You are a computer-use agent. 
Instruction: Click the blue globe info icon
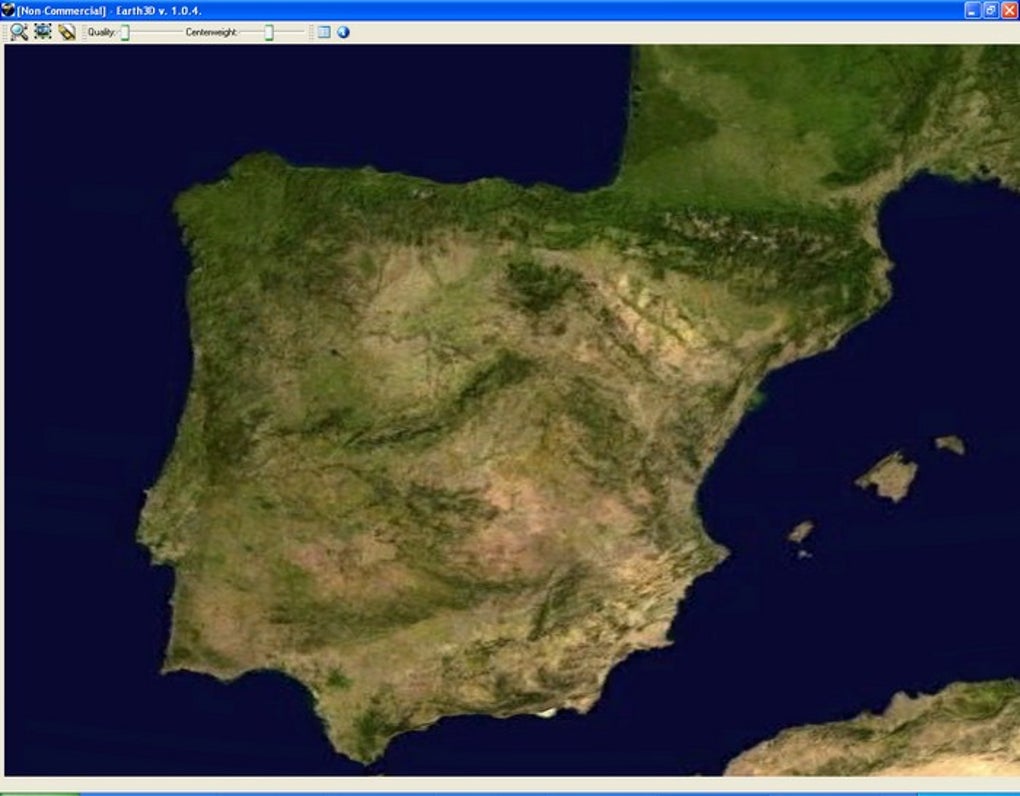[343, 32]
